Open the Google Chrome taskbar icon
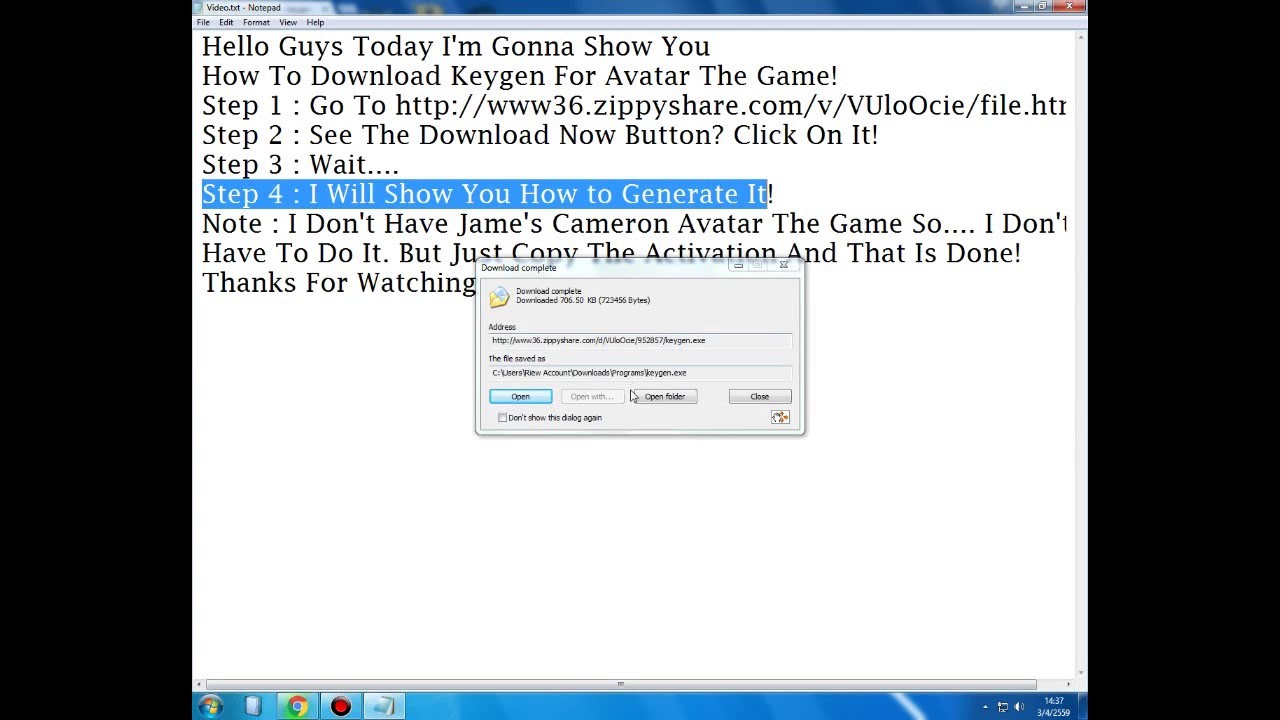 pyautogui.click(x=297, y=707)
